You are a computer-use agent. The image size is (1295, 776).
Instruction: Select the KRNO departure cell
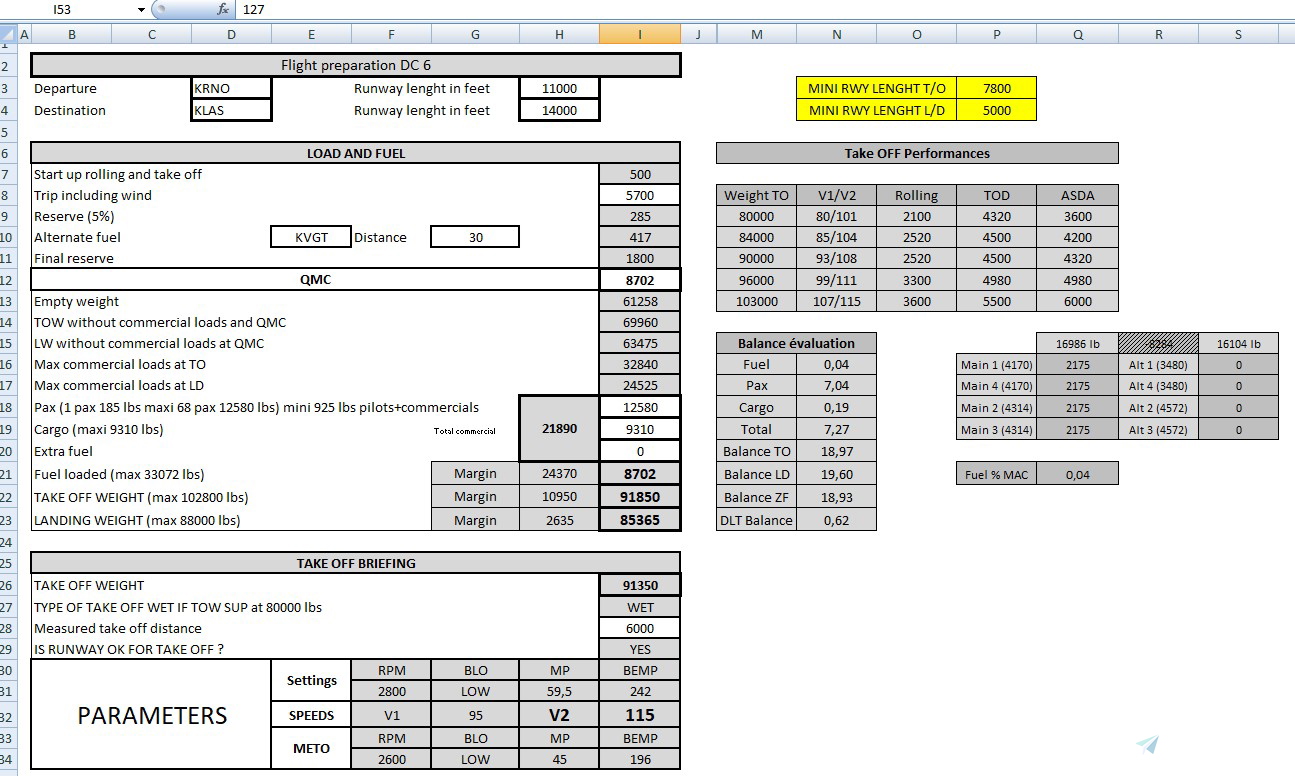point(230,88)
